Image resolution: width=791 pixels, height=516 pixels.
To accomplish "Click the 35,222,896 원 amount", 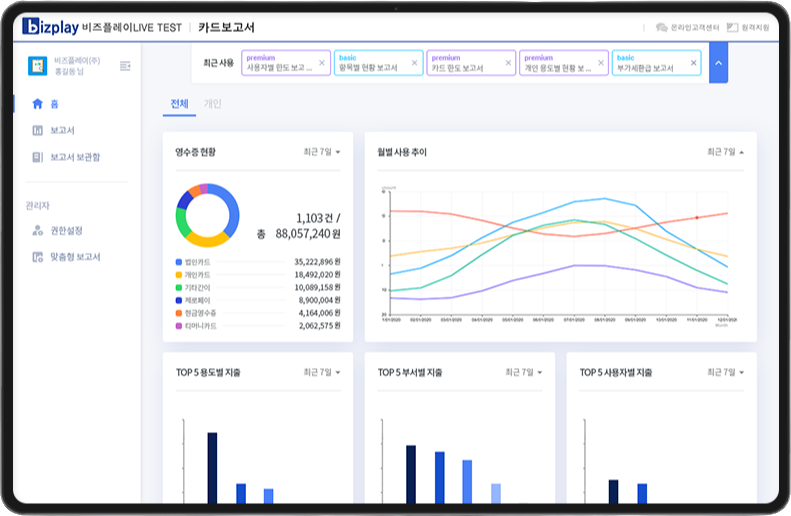I will click(x=317, y=262).
